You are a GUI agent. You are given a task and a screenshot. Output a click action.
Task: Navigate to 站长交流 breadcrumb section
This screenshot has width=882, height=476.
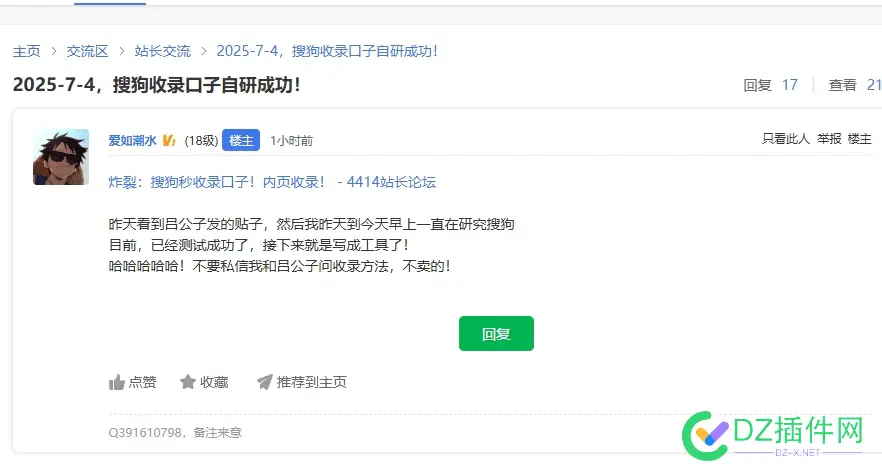(x=162, y=51)
